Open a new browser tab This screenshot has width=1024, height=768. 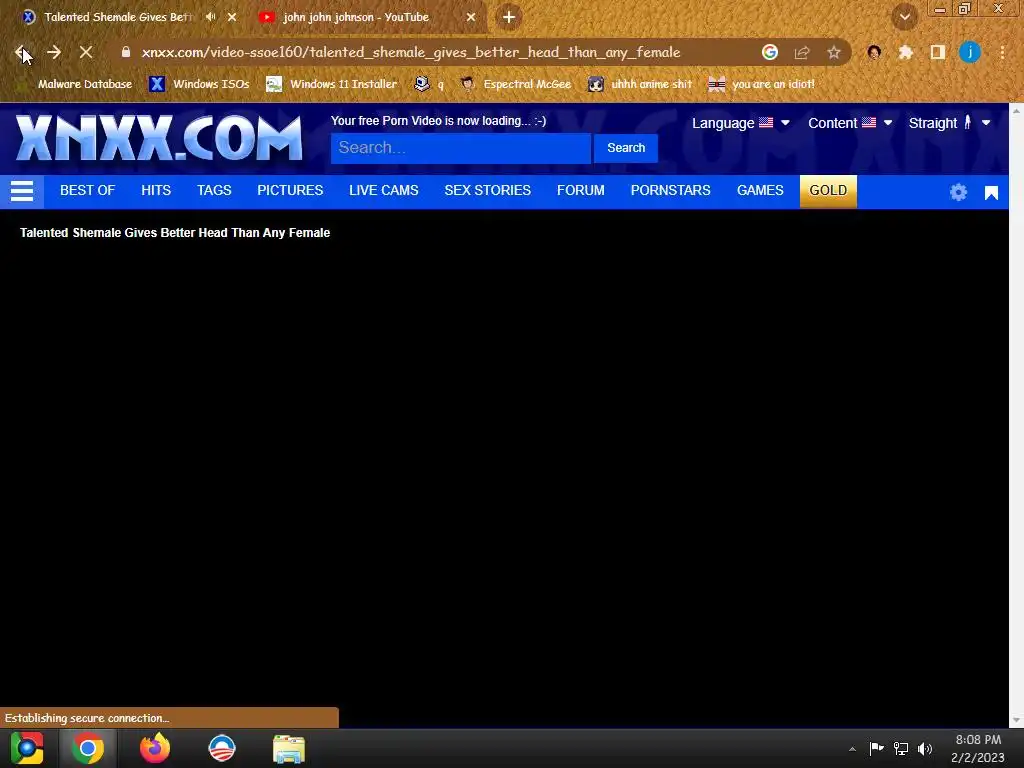[509, 17]
